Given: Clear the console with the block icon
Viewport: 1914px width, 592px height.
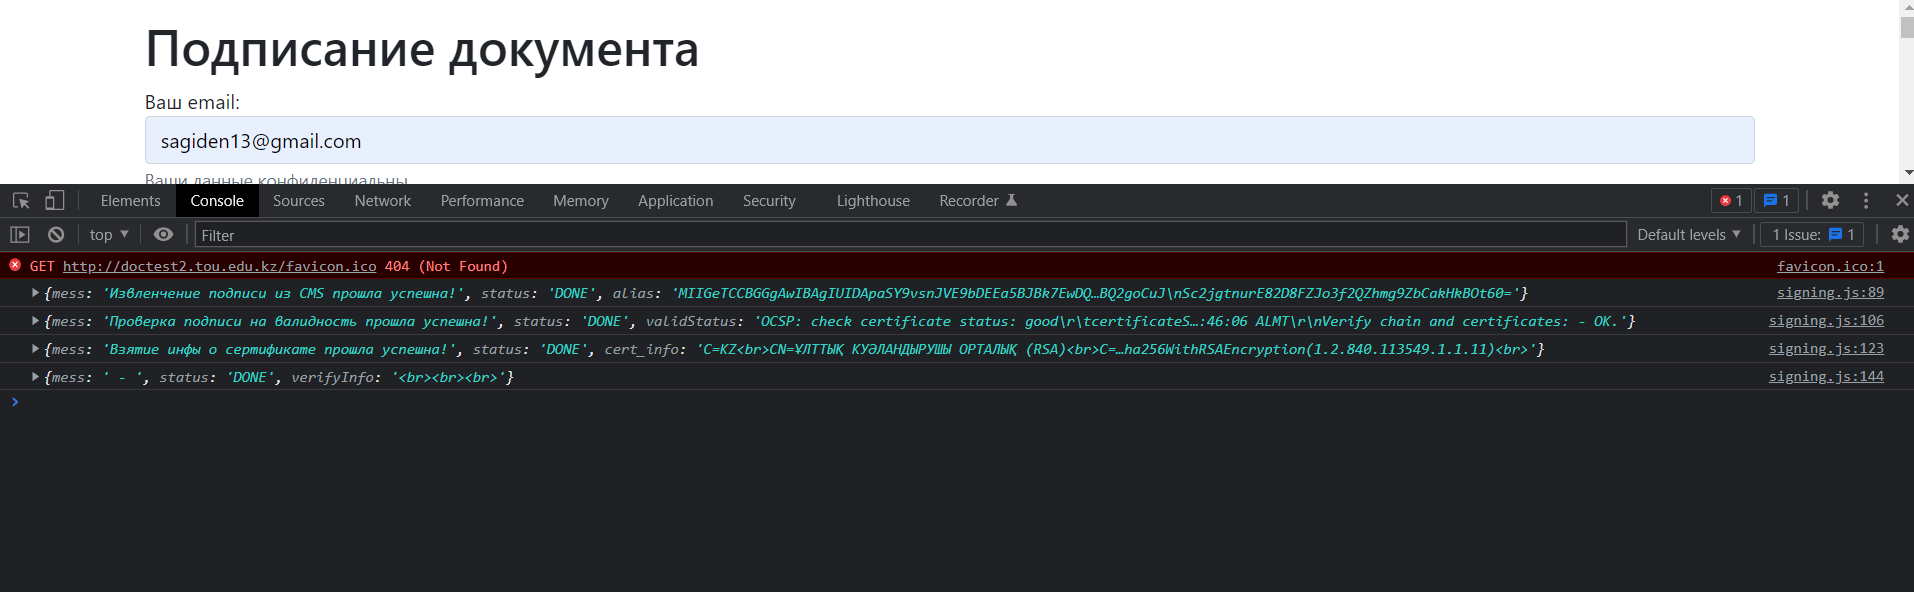Looking at the screenshot, I should pos(56,235).
